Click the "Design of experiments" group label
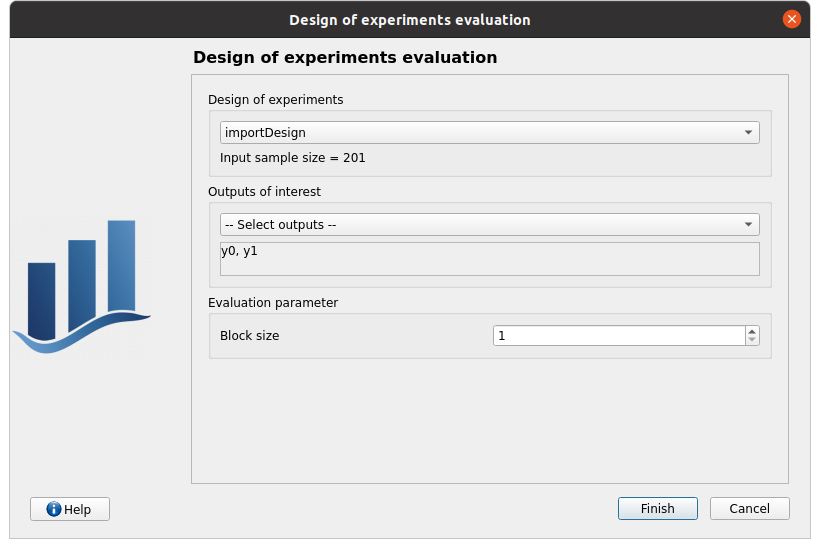This screenshot has height=548, width=820. pyautogui.click(x=275, y=100)
